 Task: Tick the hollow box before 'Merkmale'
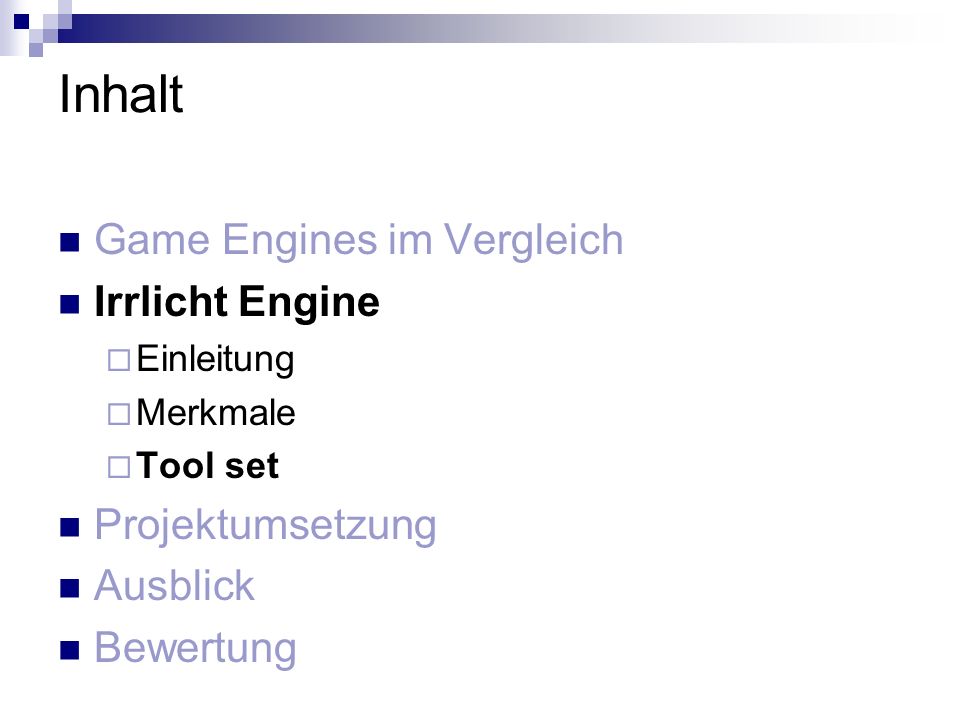point(119,414)
